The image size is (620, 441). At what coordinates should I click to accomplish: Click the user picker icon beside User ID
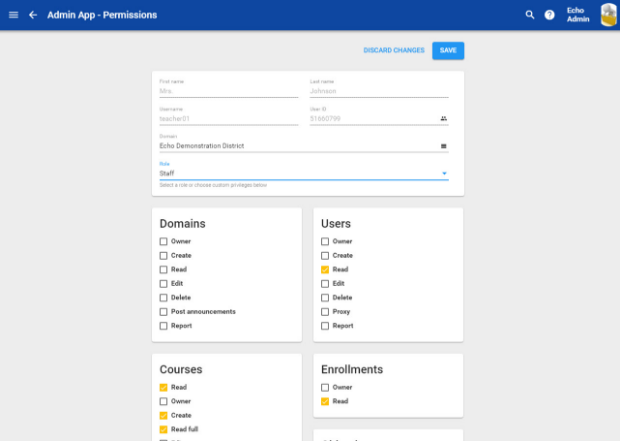click(x=443, y=118)
